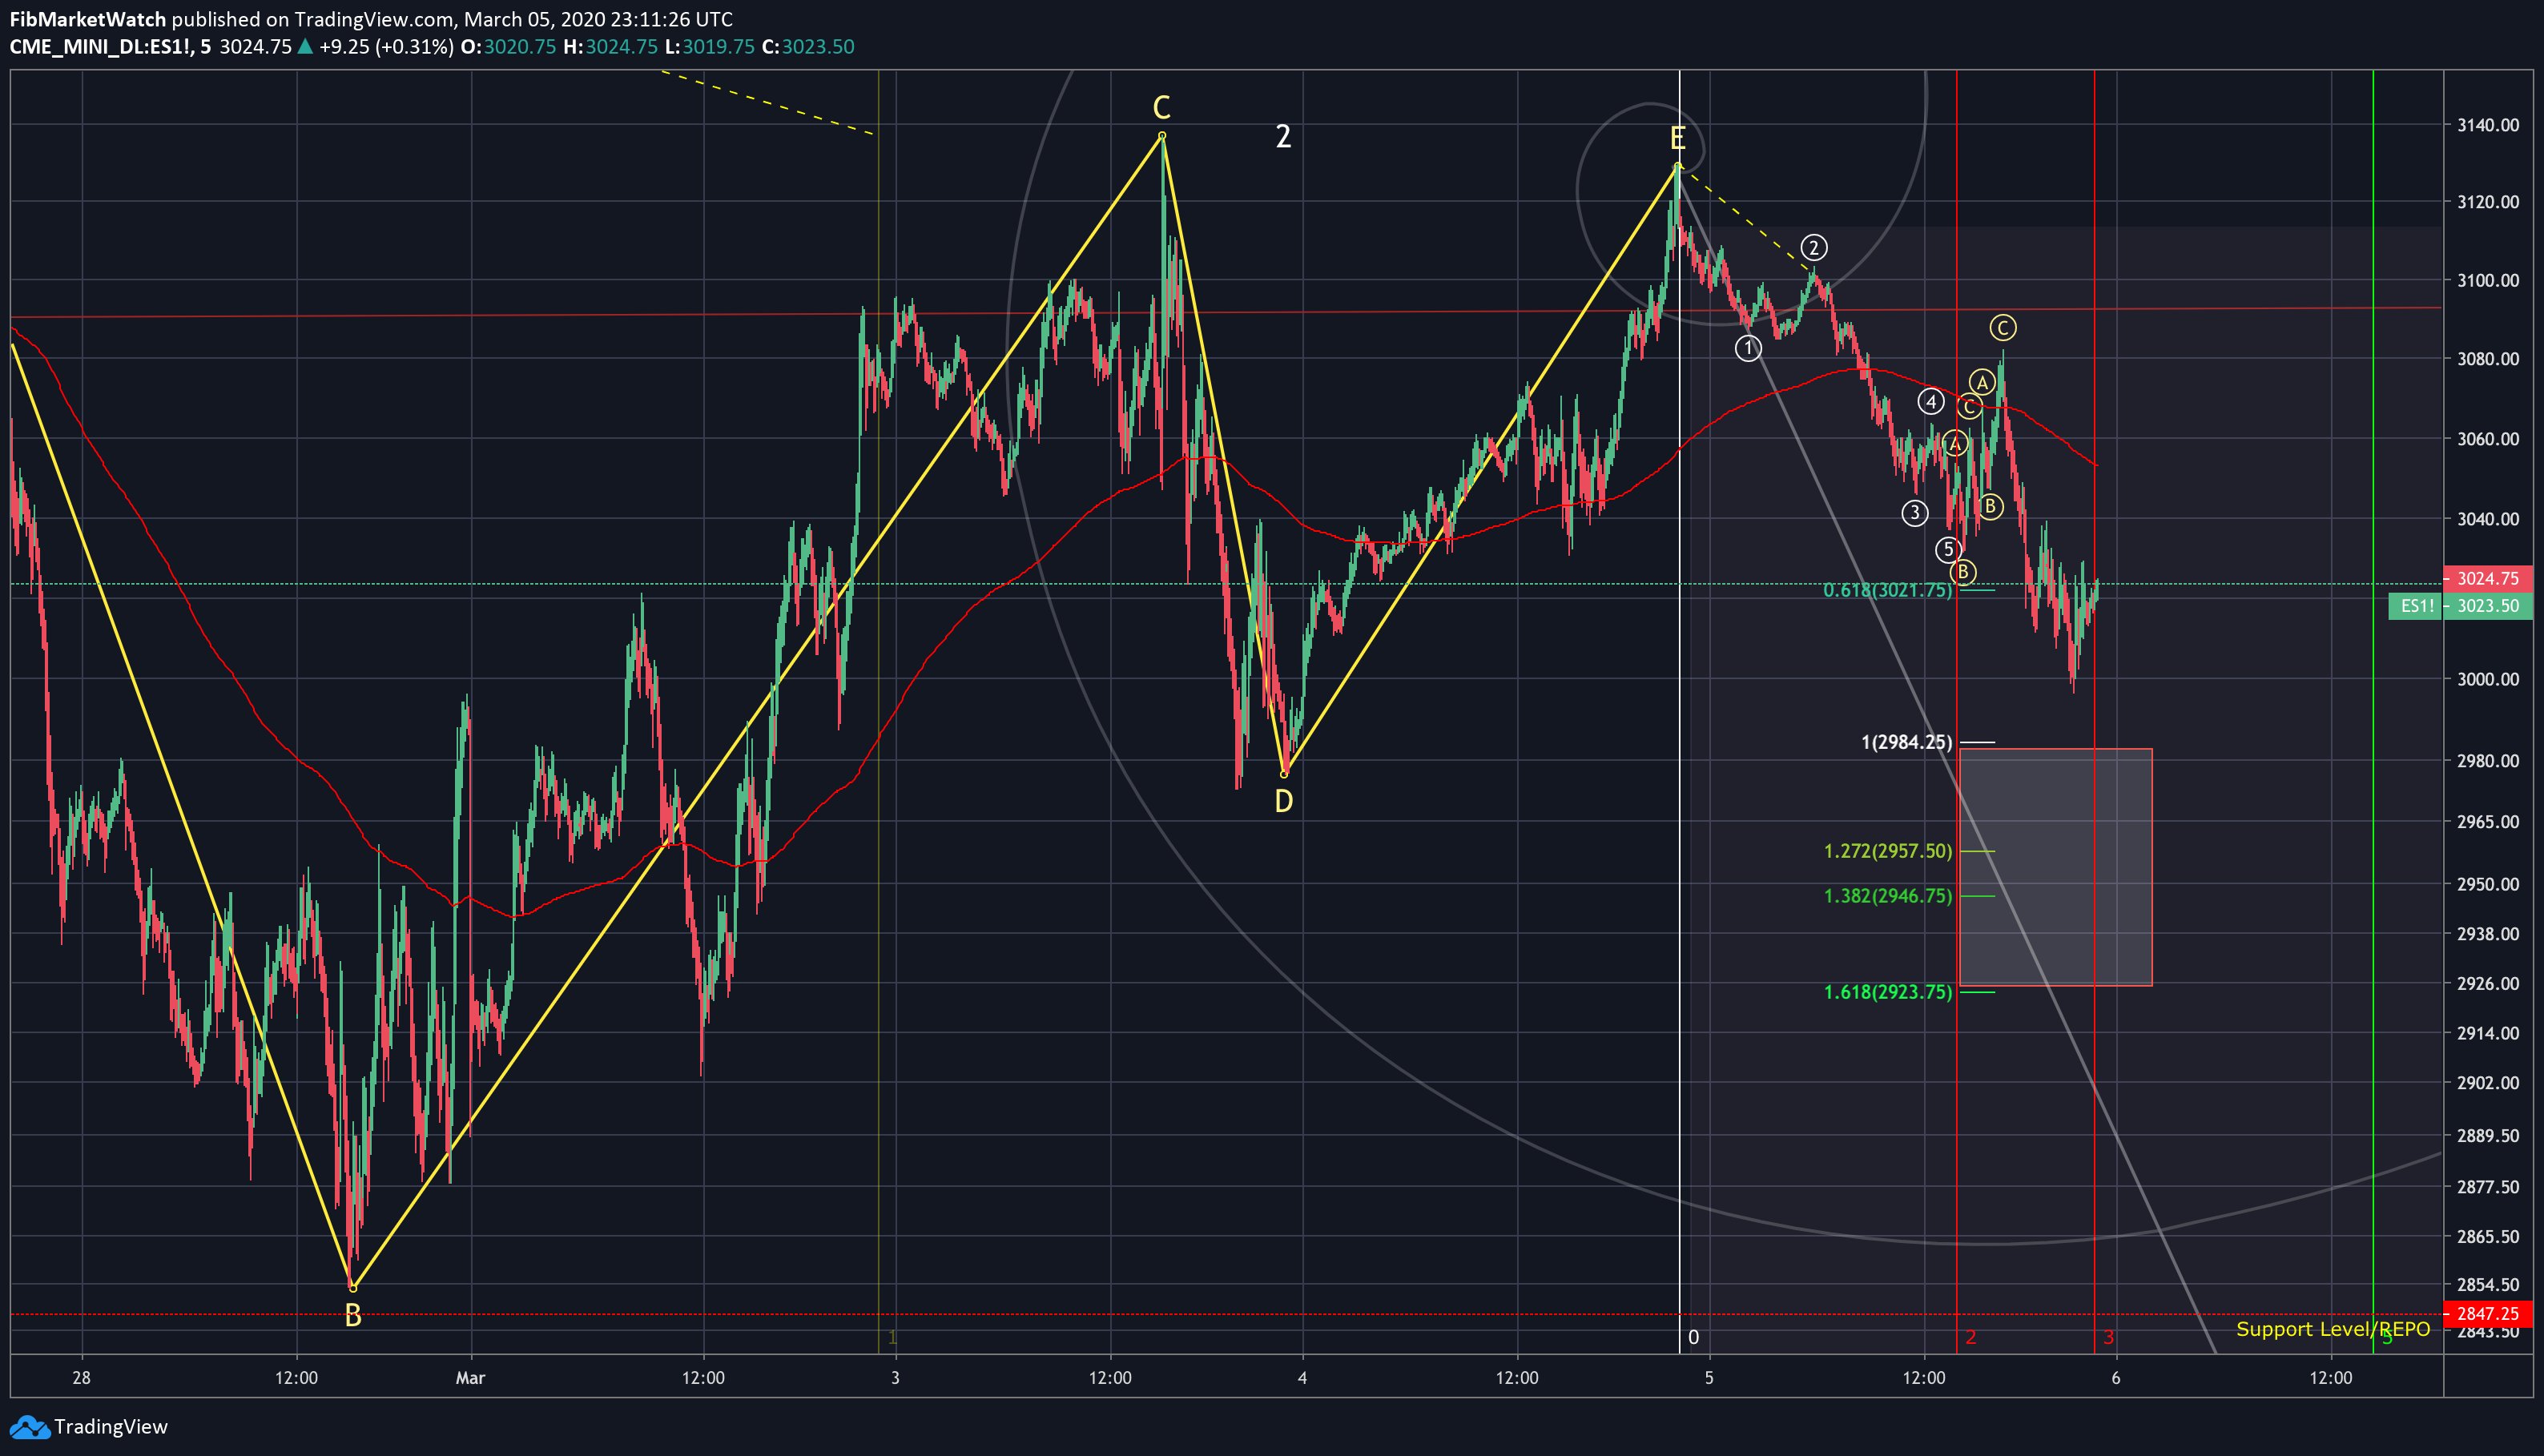The height and width of the screenshot is (1456, 2544).
Task: Click the white circled wave 3 marker
Action: tap(1914, 513)
